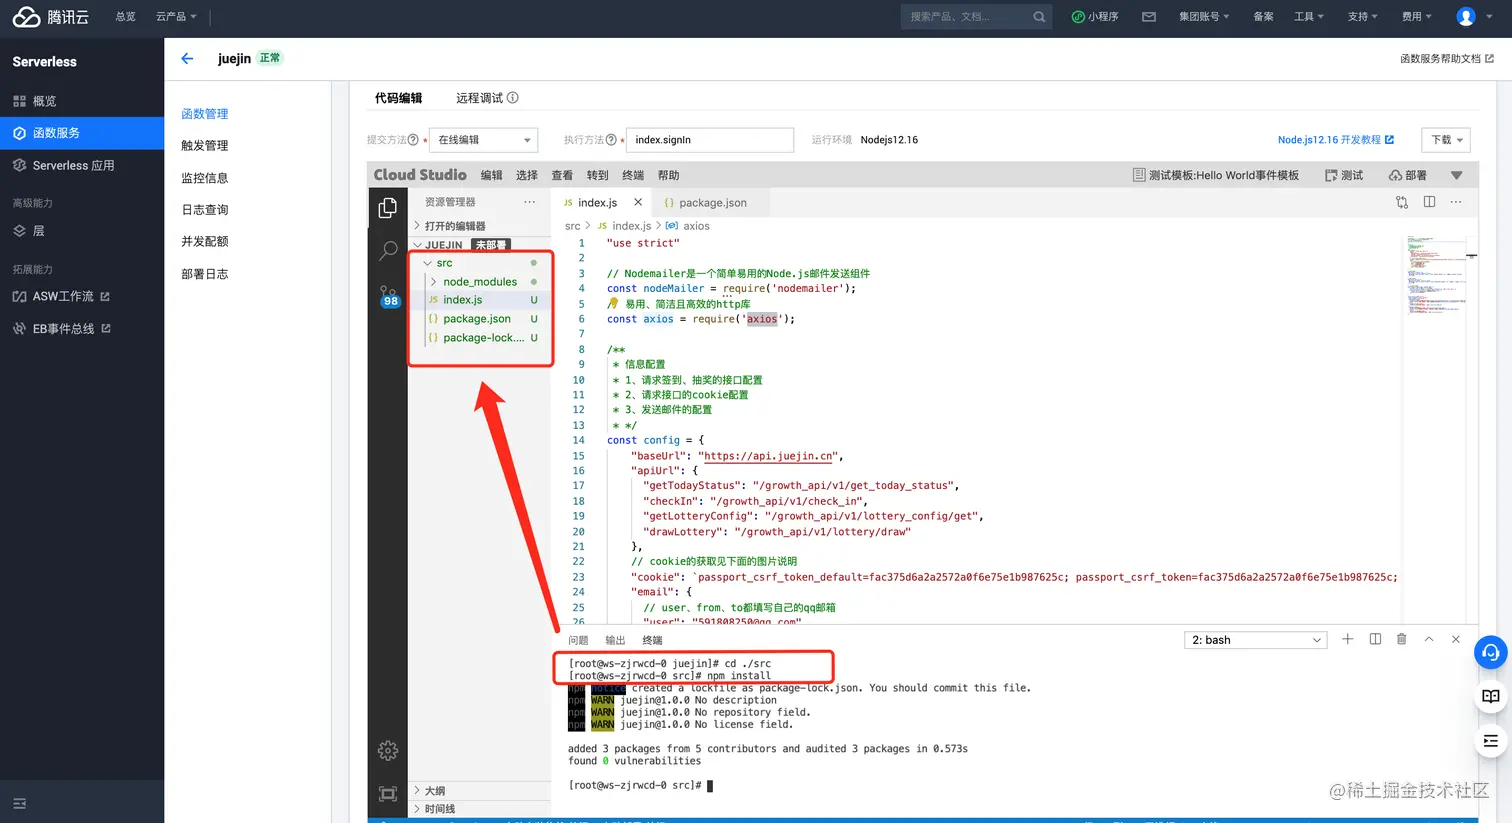Select 测试模板:Hello World事件模板
Screen dimensions: 1512x823
pos(1215,175)
